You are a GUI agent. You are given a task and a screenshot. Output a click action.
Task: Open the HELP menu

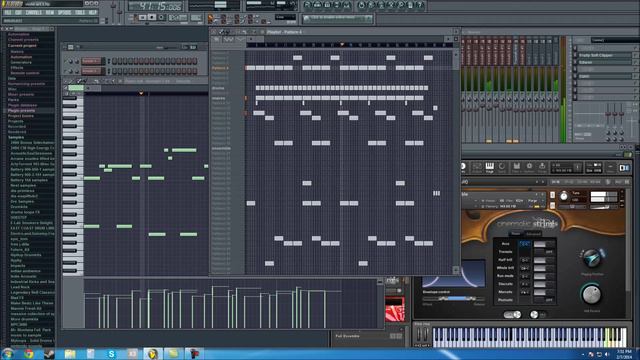(x=93, y=13)
